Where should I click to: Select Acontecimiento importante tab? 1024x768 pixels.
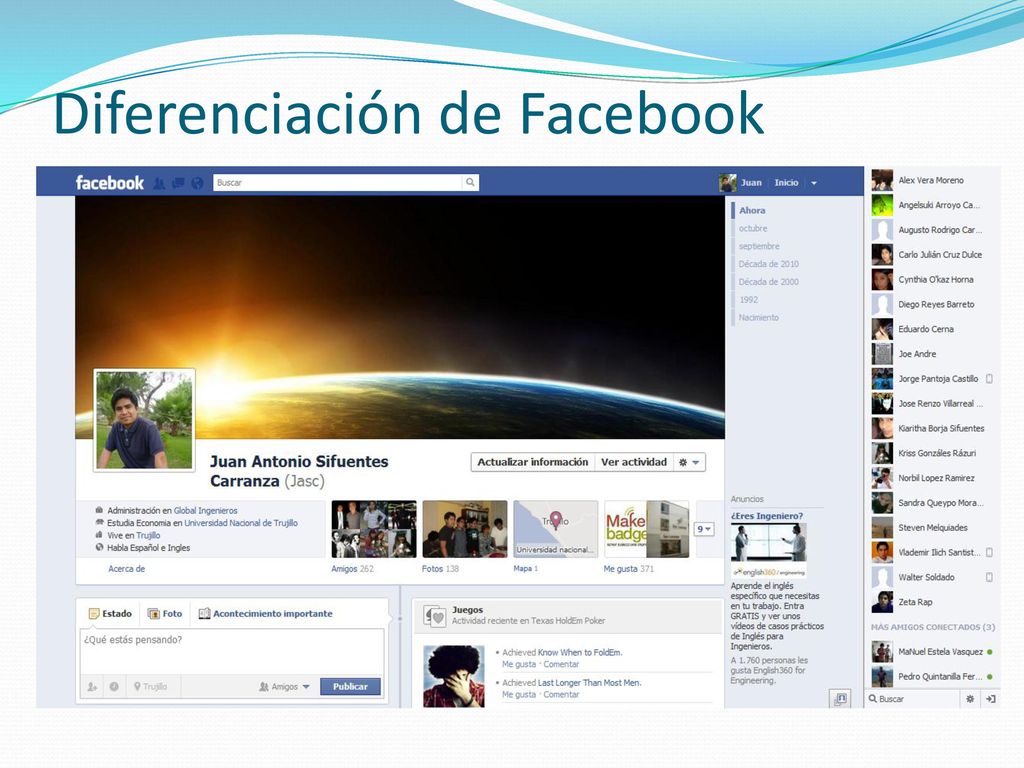(265, 614)
